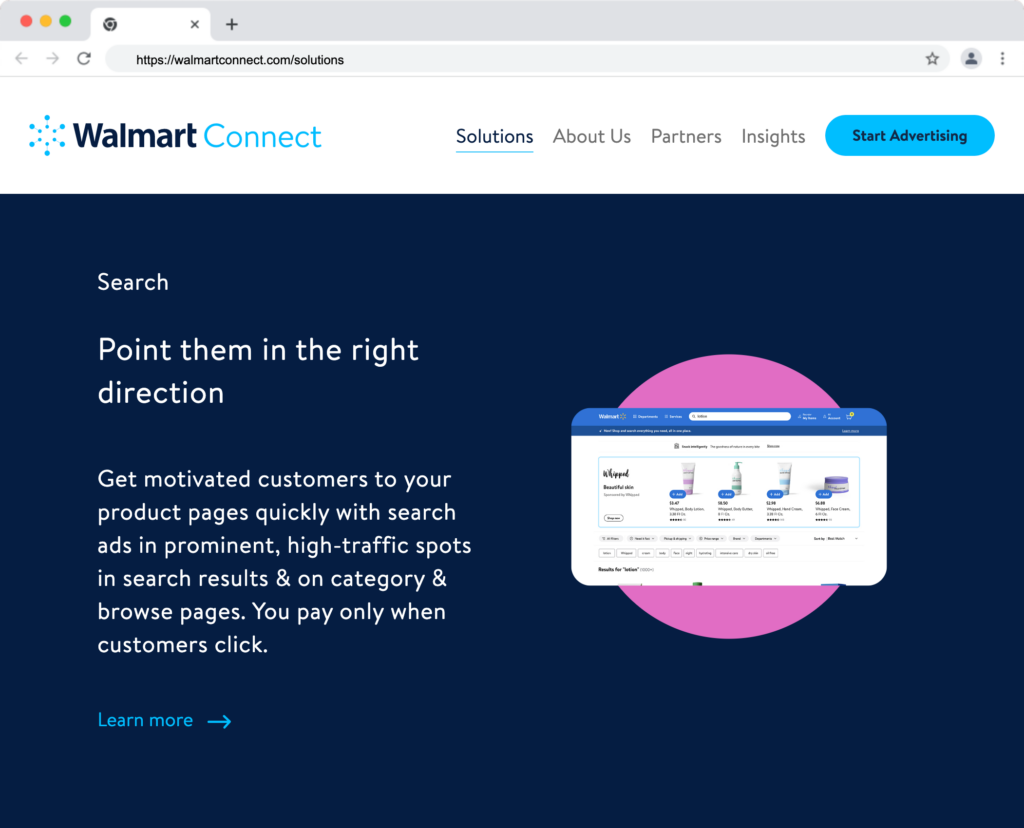This screenshot has width=1024, height=828.
Task: Click the 'Search' section heading
Action: click(133, 282)
